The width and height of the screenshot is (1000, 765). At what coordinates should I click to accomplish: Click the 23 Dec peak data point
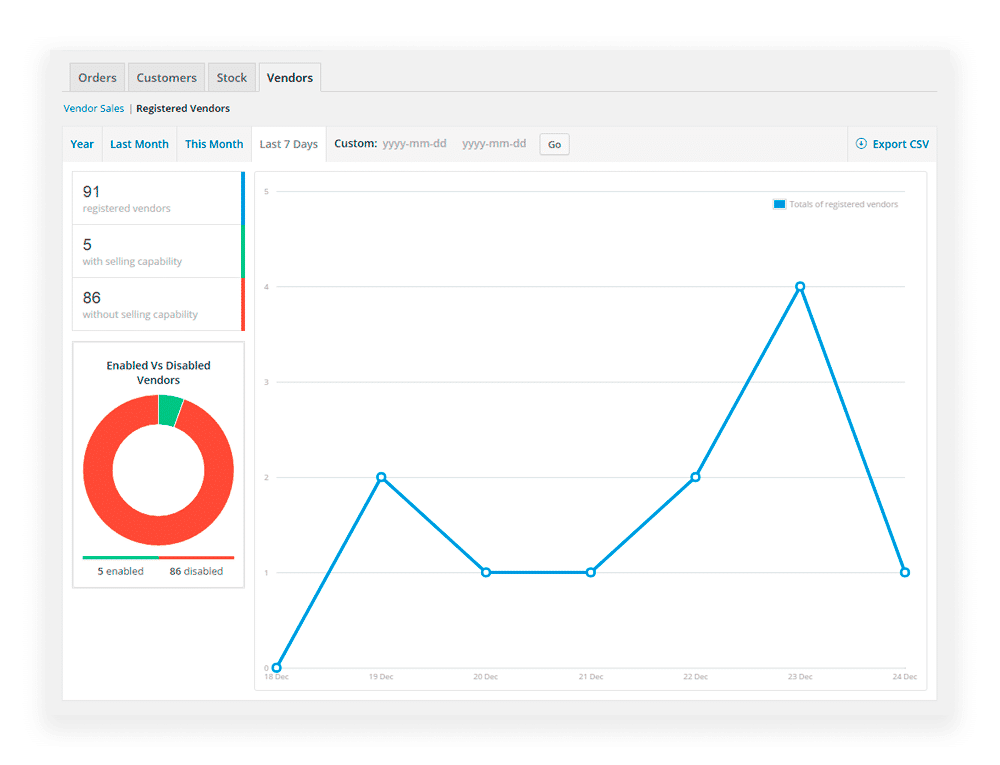[x=800, y=286]
